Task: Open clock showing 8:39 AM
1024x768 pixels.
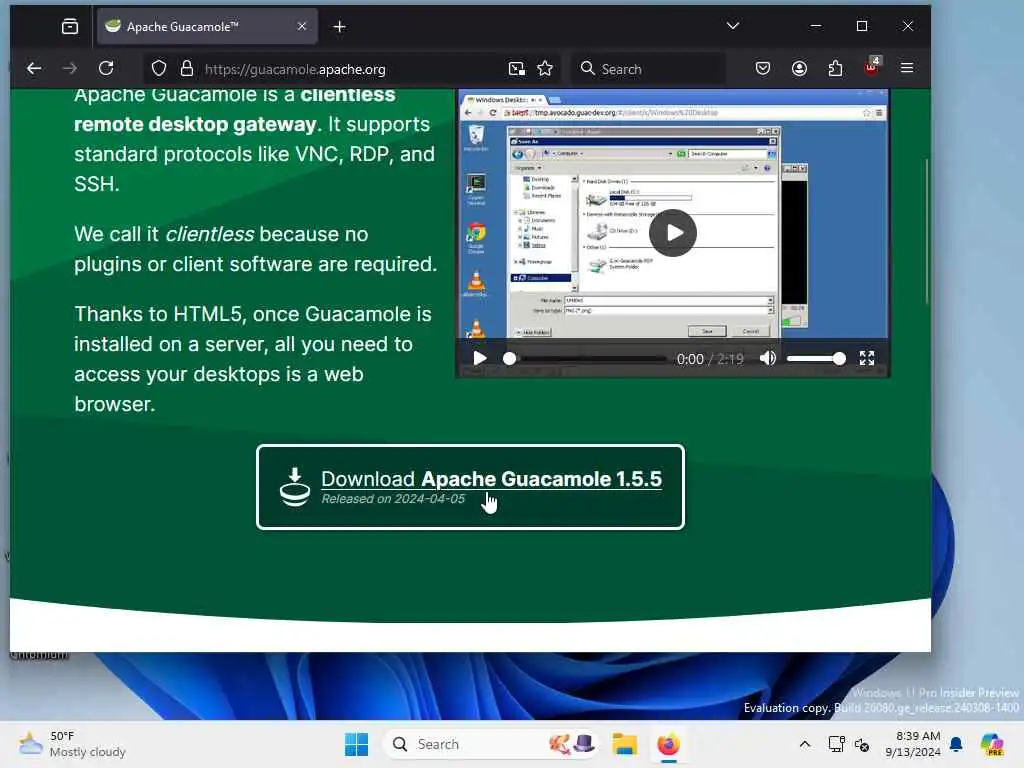Action: click(x=918, y=736)
